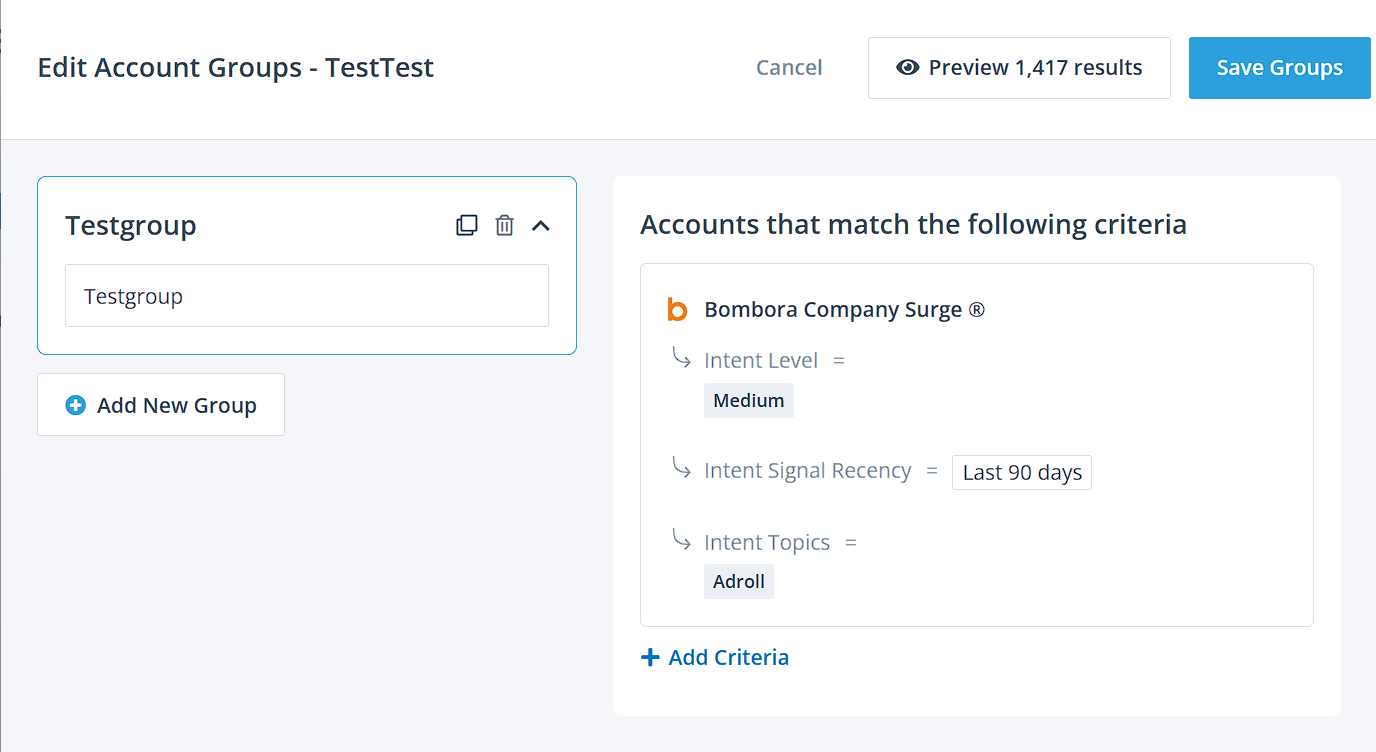Screen dimensions: 1376x752
Task: Click the Add Criteria link
Action: pyautogui.click(x=728, y=657)
